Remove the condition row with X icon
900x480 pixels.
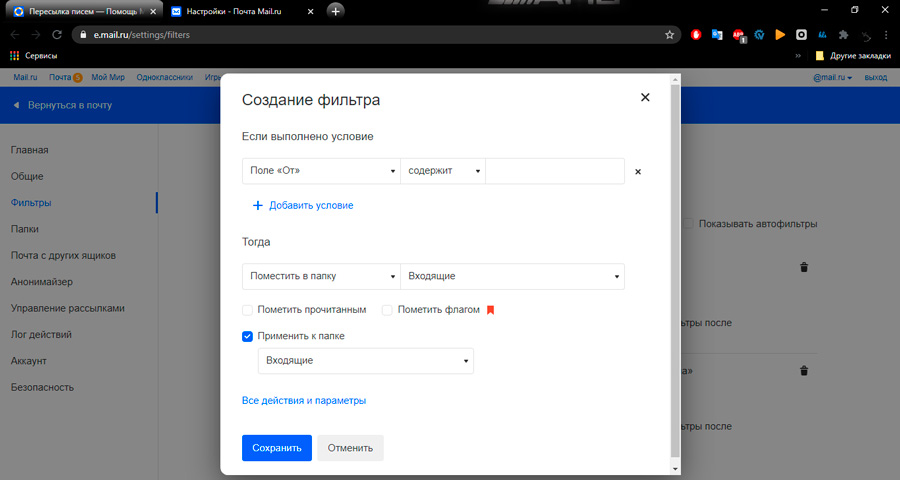tap(638, 172)
